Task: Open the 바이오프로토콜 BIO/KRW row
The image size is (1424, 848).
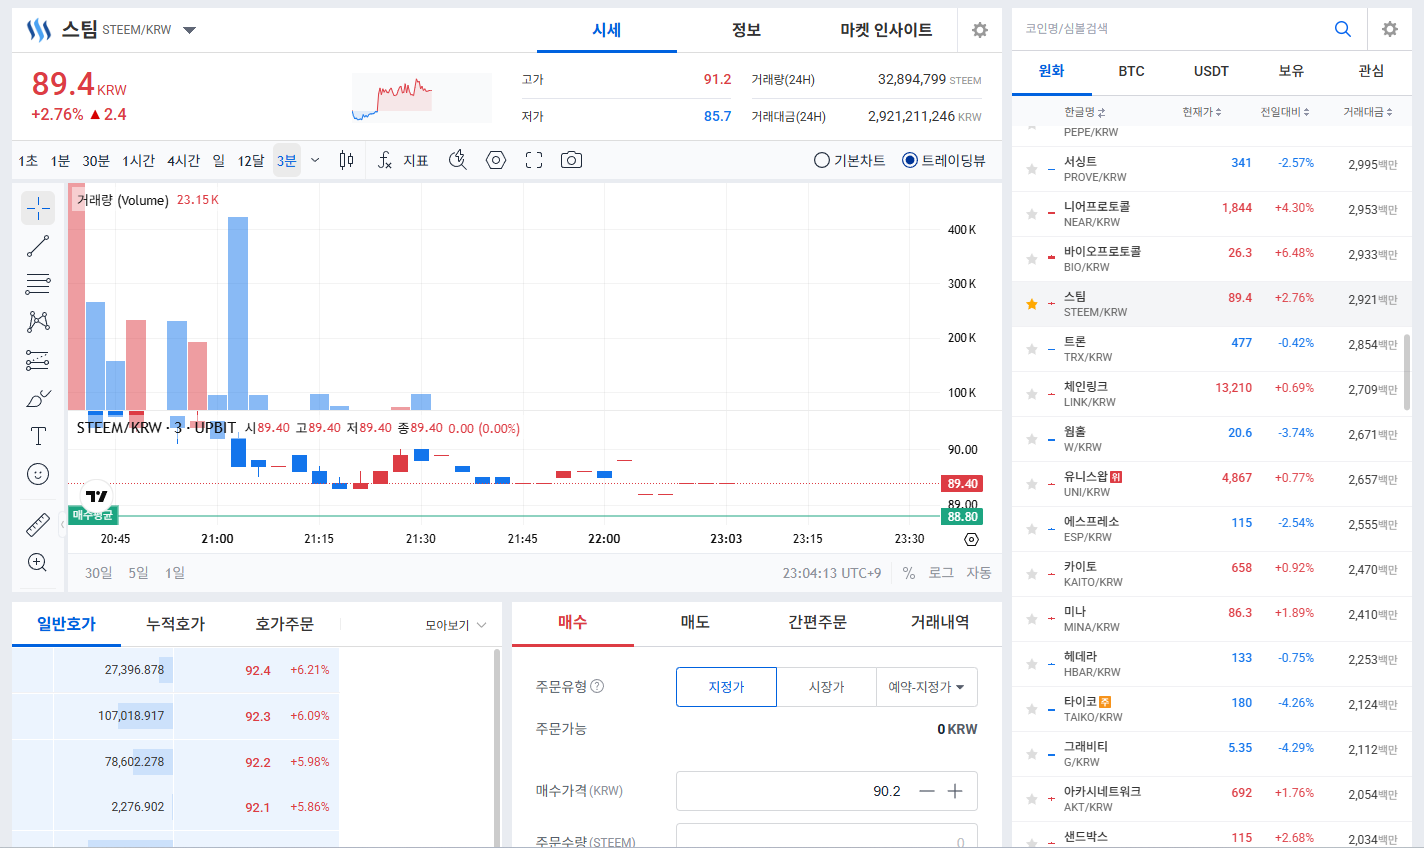Action: [1211, 259]
